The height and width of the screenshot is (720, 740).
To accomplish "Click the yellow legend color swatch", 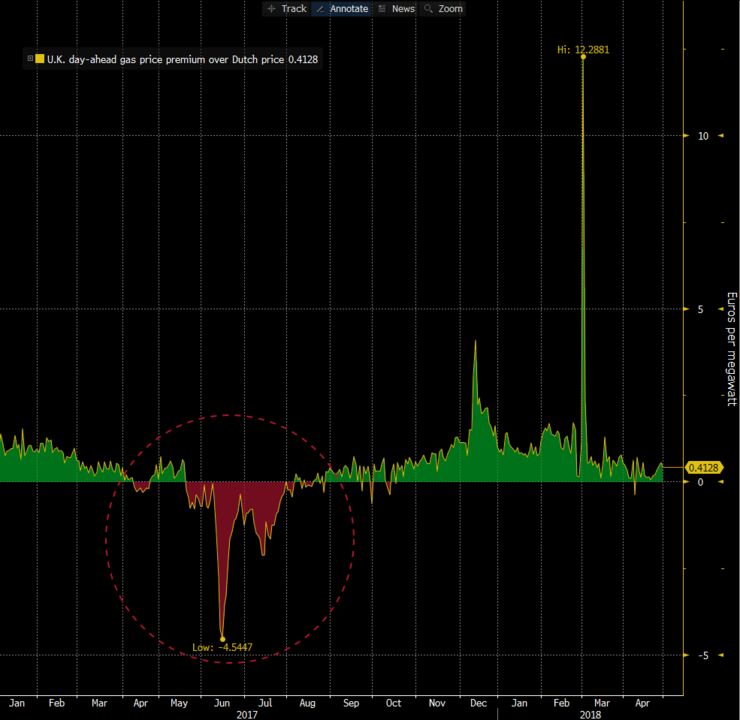I will tap(40, 59).
